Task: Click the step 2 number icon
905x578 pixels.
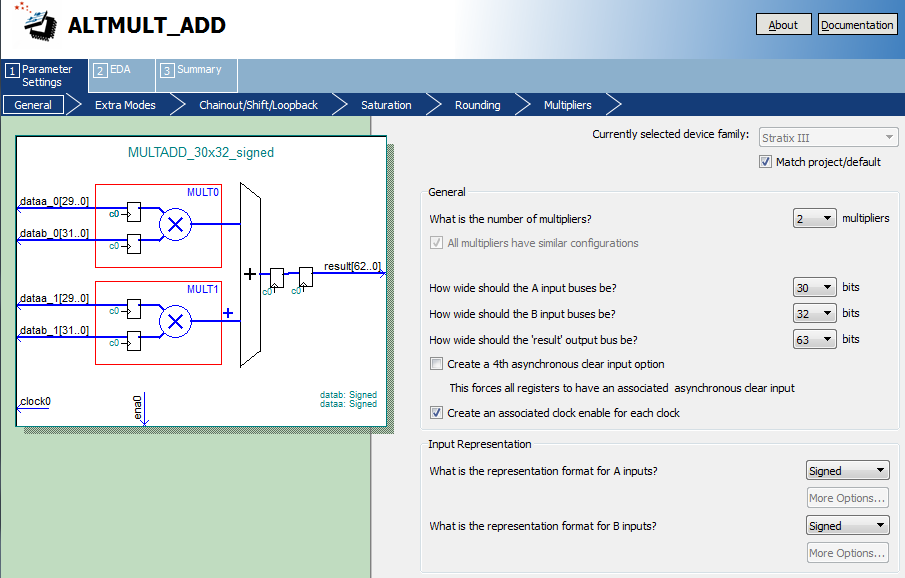Action: click(x=100, y=70)
